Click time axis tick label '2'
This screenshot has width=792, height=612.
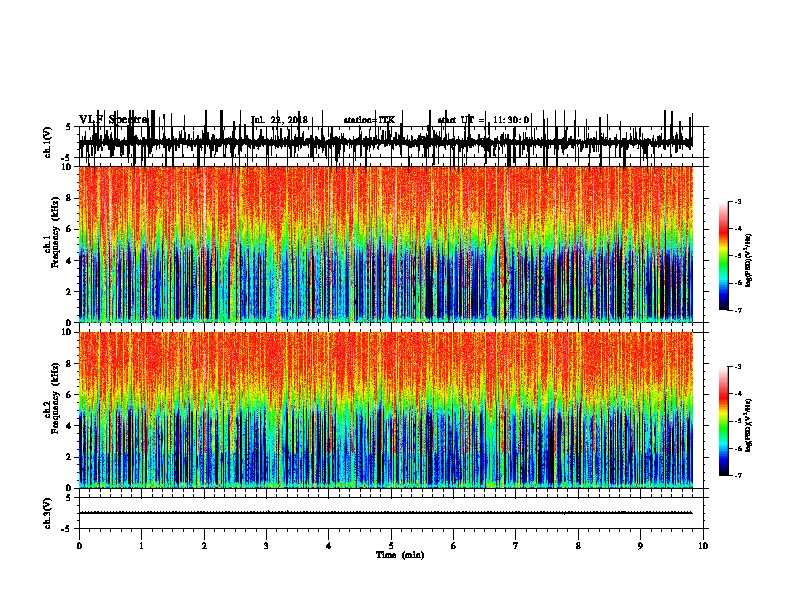[204, 545]
